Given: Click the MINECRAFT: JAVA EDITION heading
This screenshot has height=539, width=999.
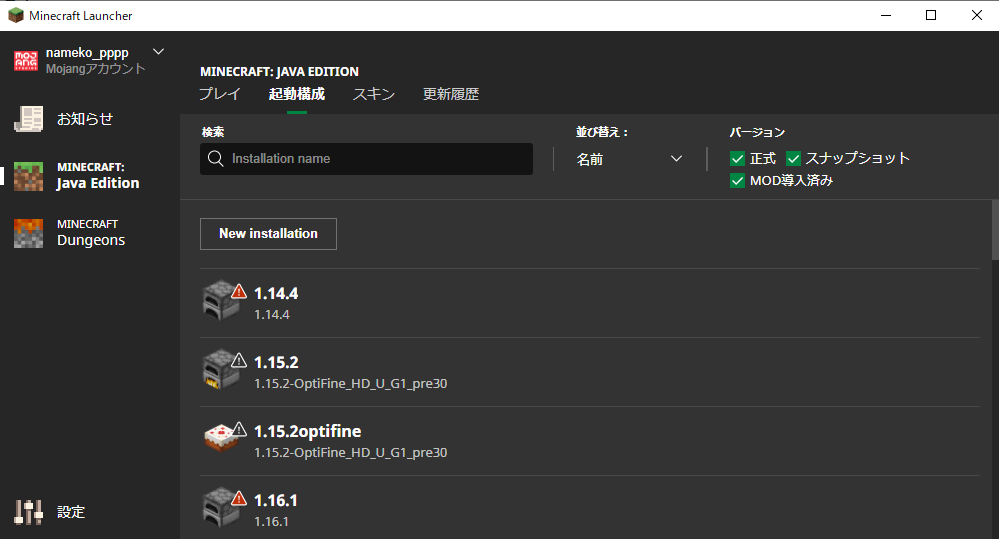Looking at the screenshot, I should point(279,71).
